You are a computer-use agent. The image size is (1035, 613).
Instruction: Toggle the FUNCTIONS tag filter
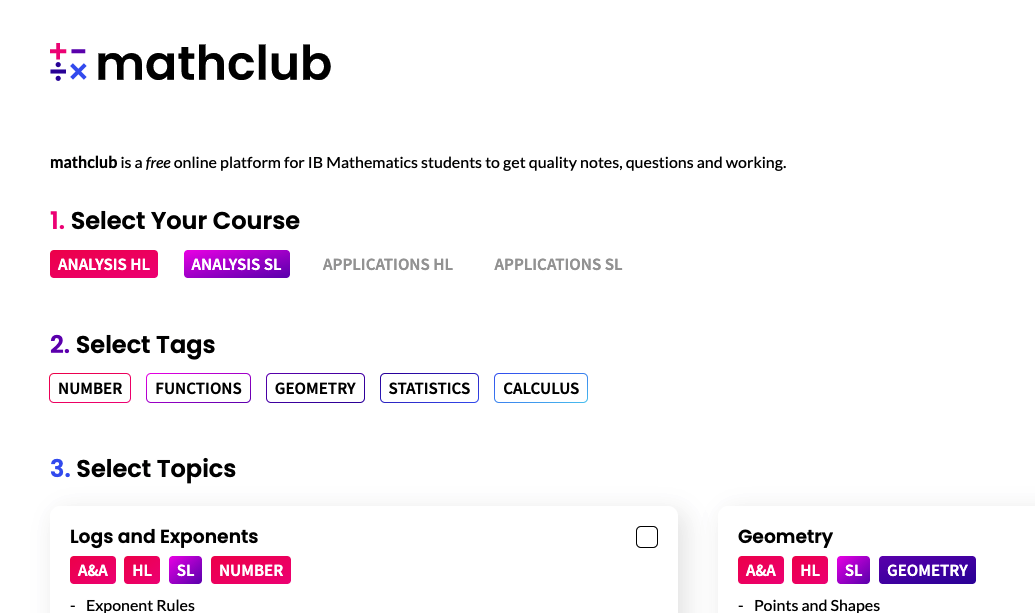click(x=198, y=388)
